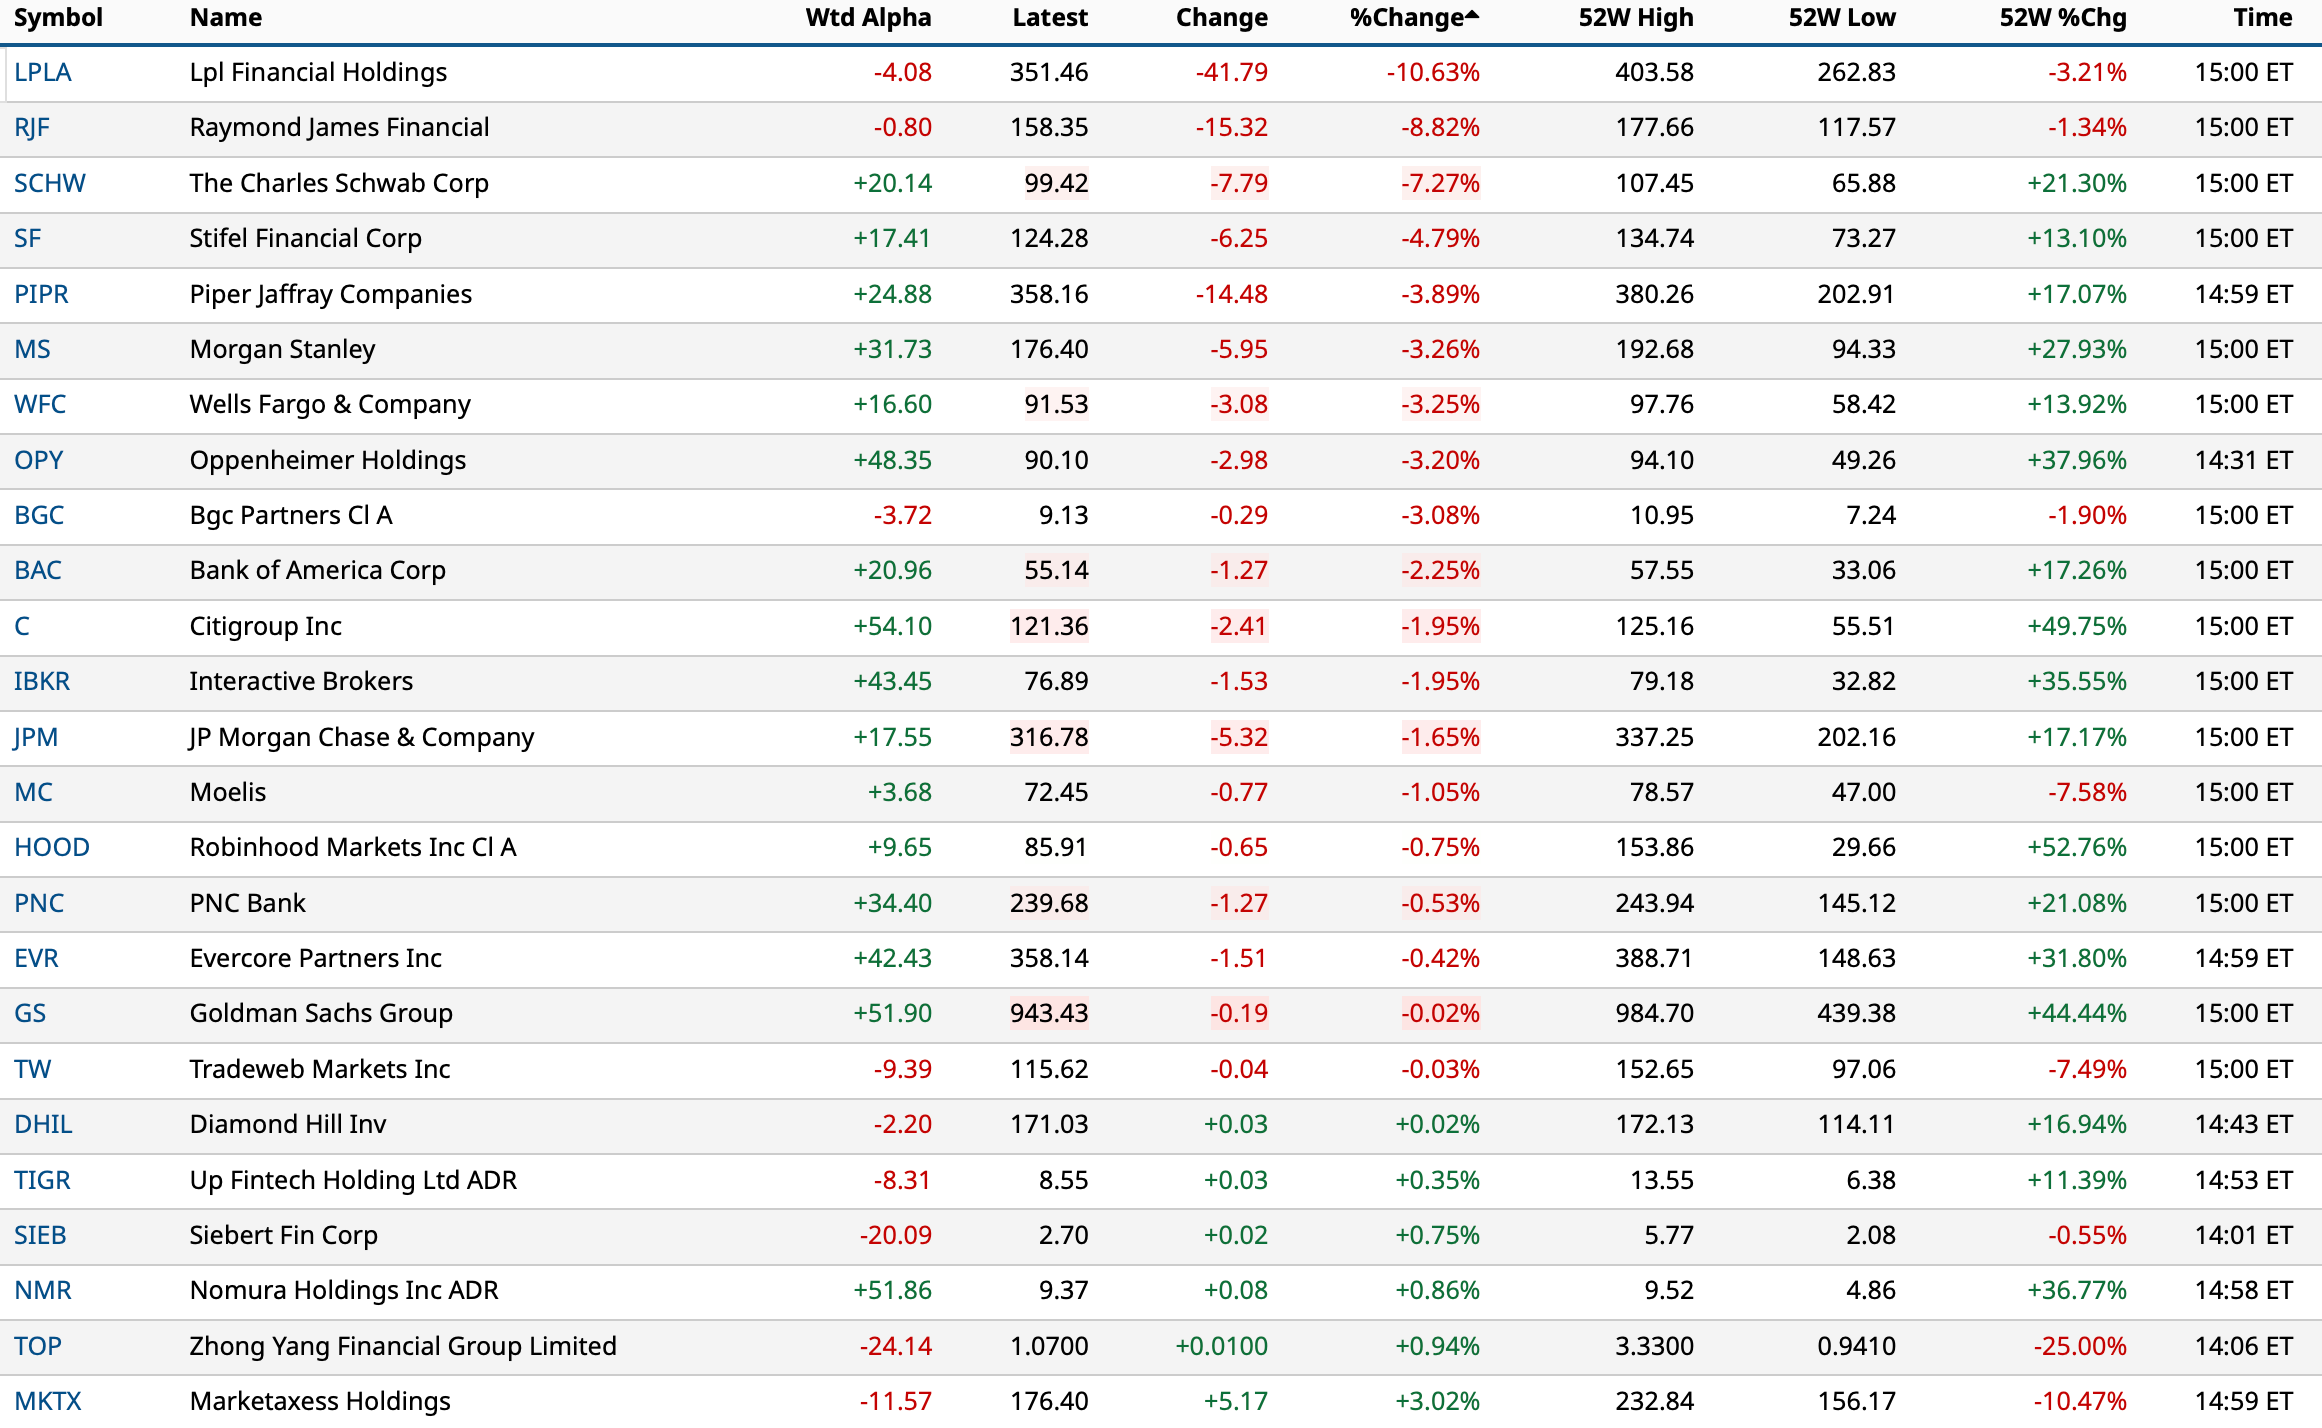Click the Time column header

[2262, 18]
